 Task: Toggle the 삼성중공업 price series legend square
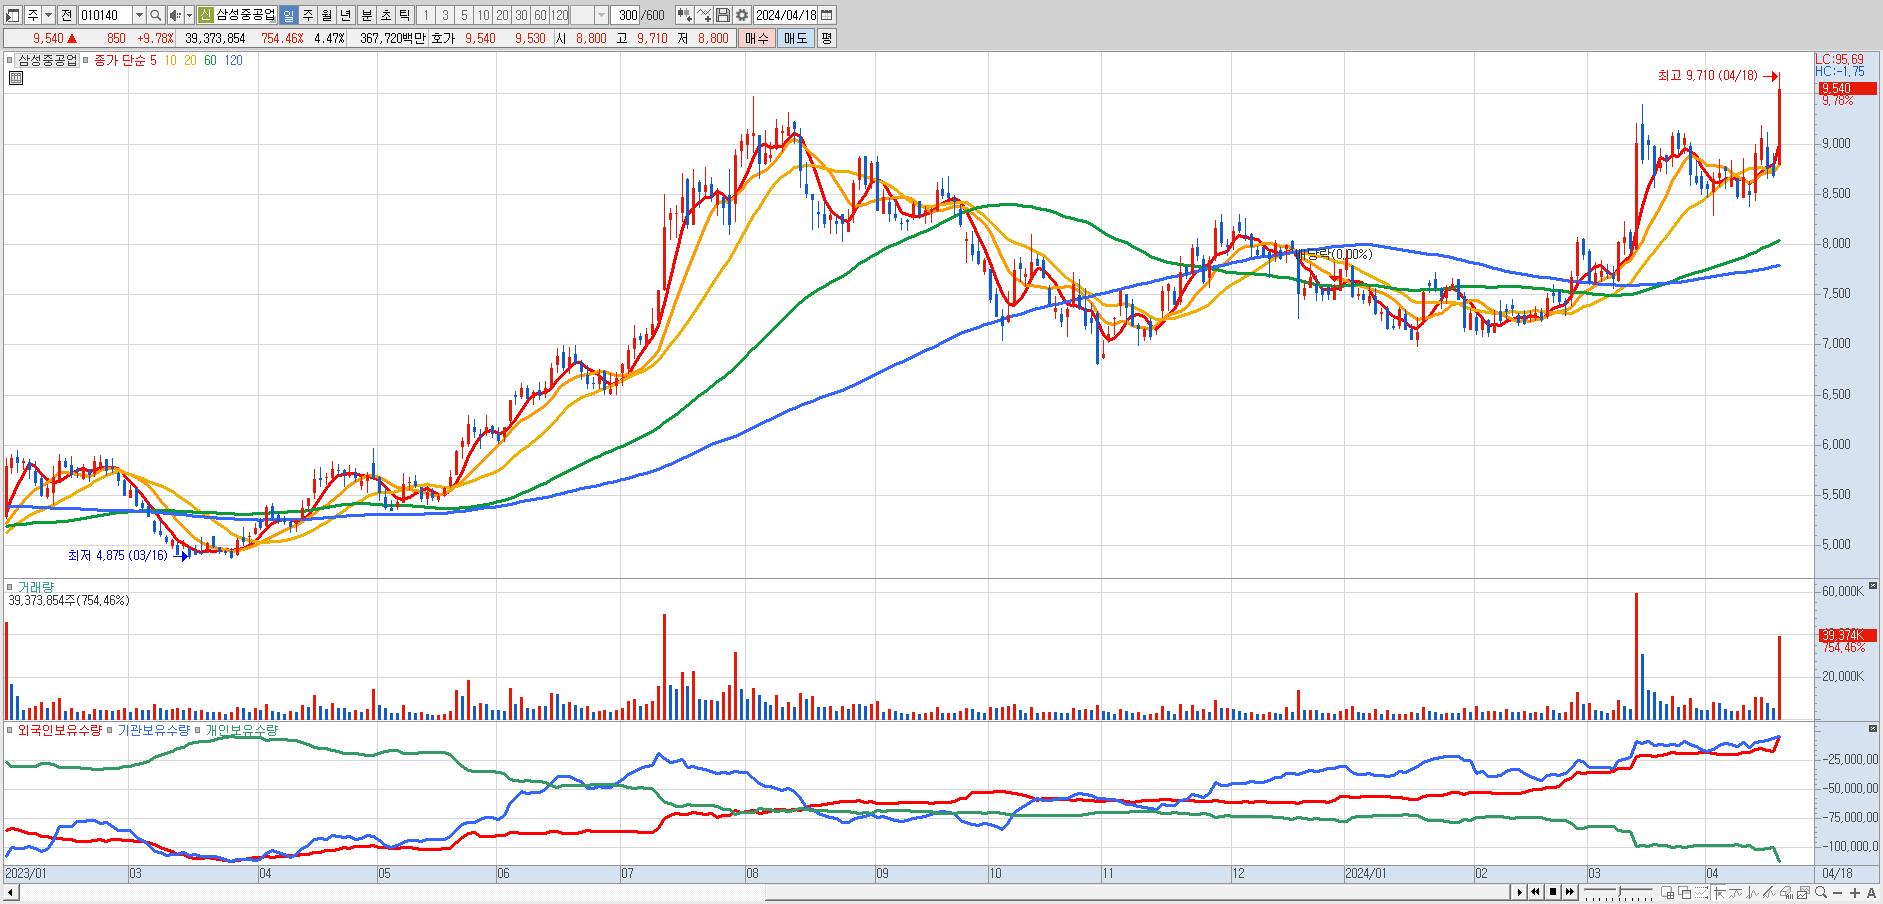tap(9, 60)
